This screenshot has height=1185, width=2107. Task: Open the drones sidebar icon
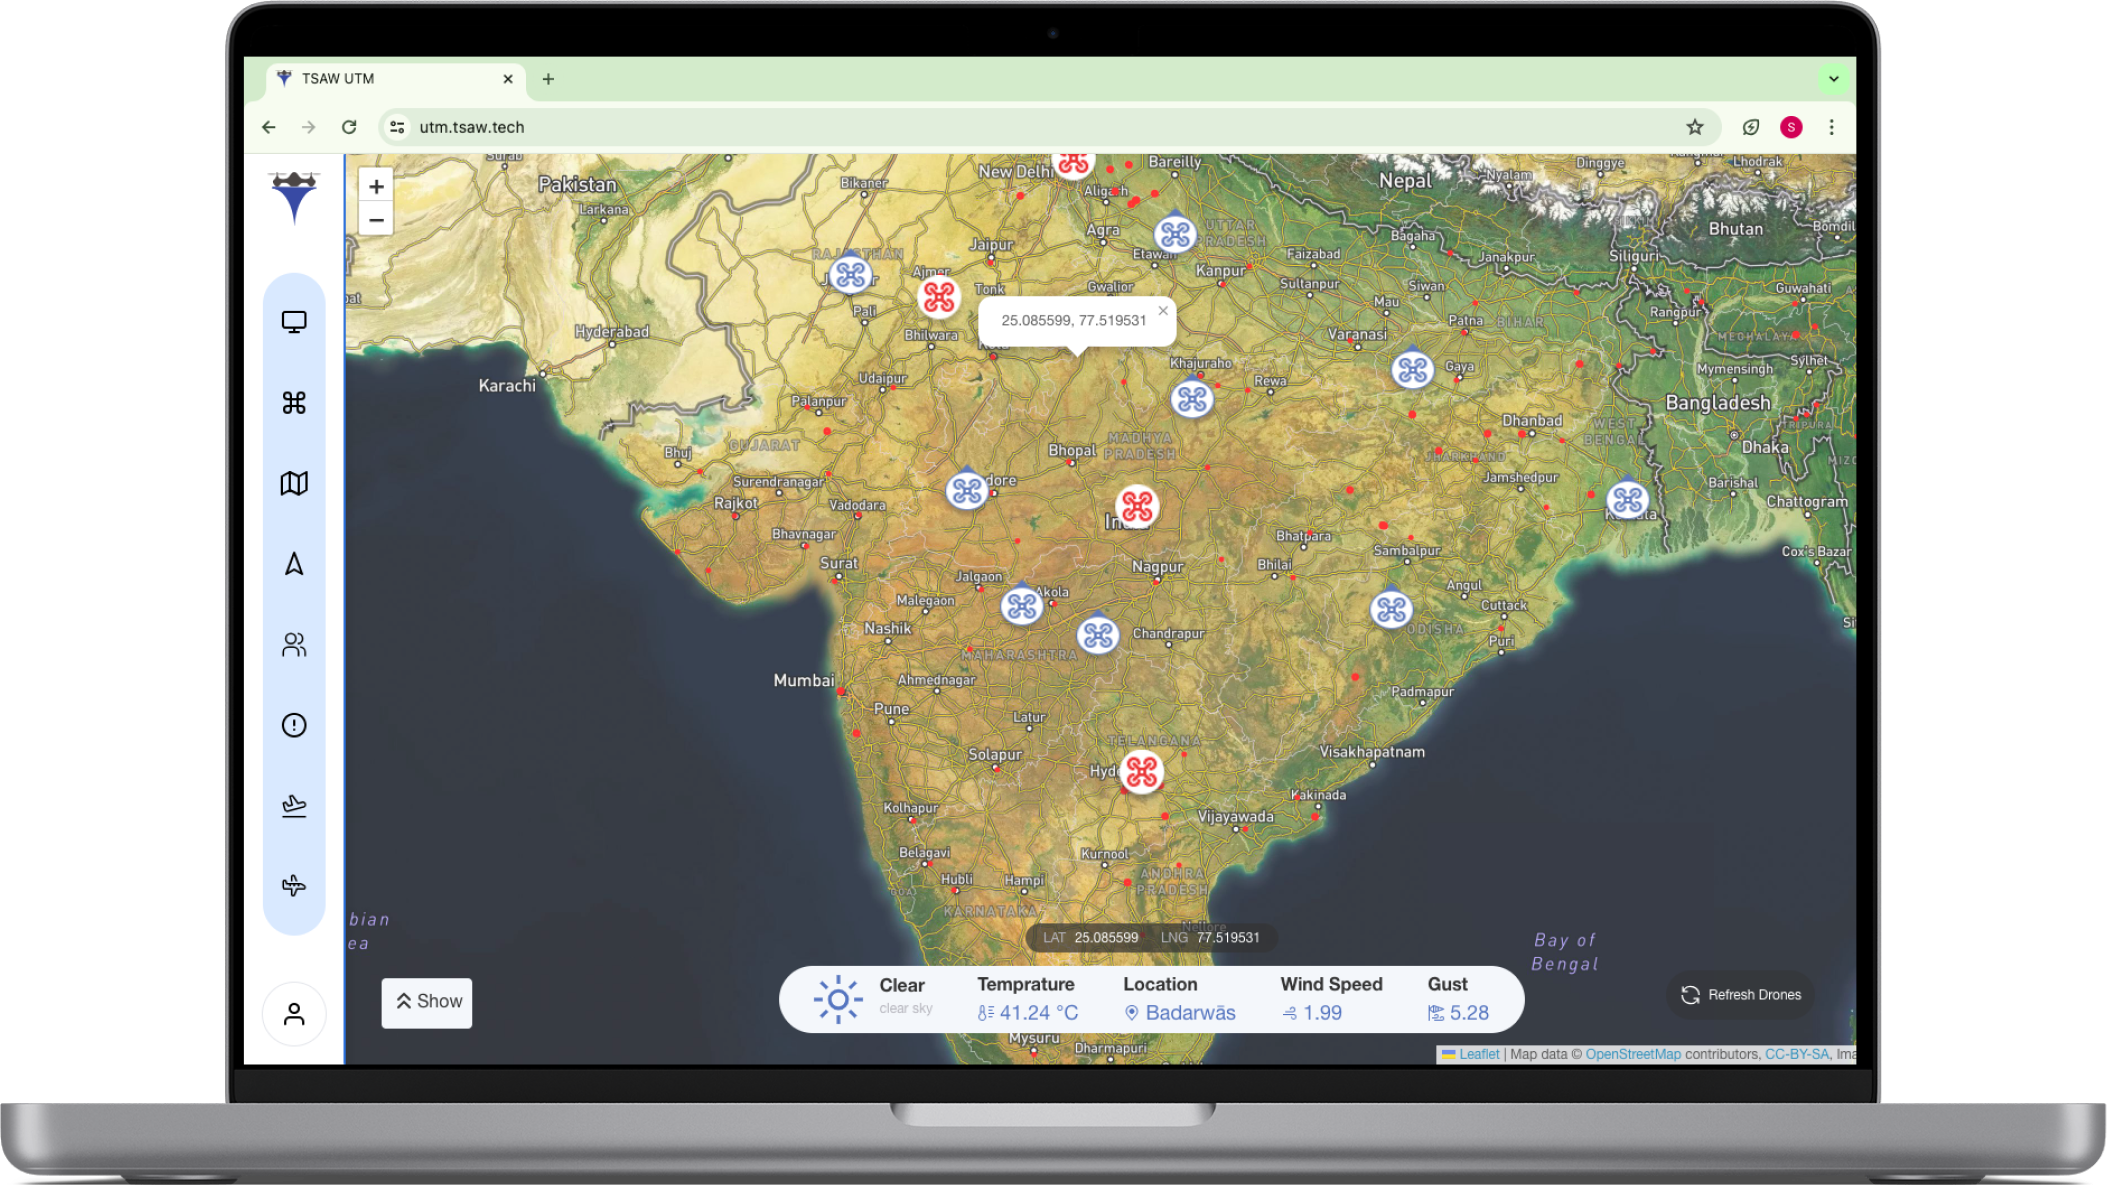pos(294,403)
